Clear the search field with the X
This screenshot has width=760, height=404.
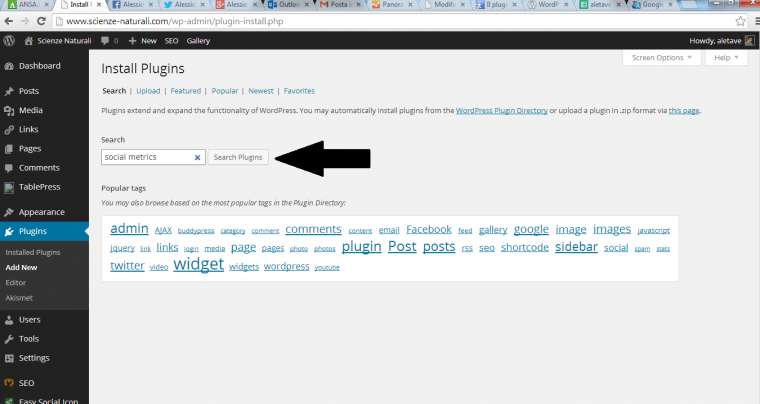point(197,157)
